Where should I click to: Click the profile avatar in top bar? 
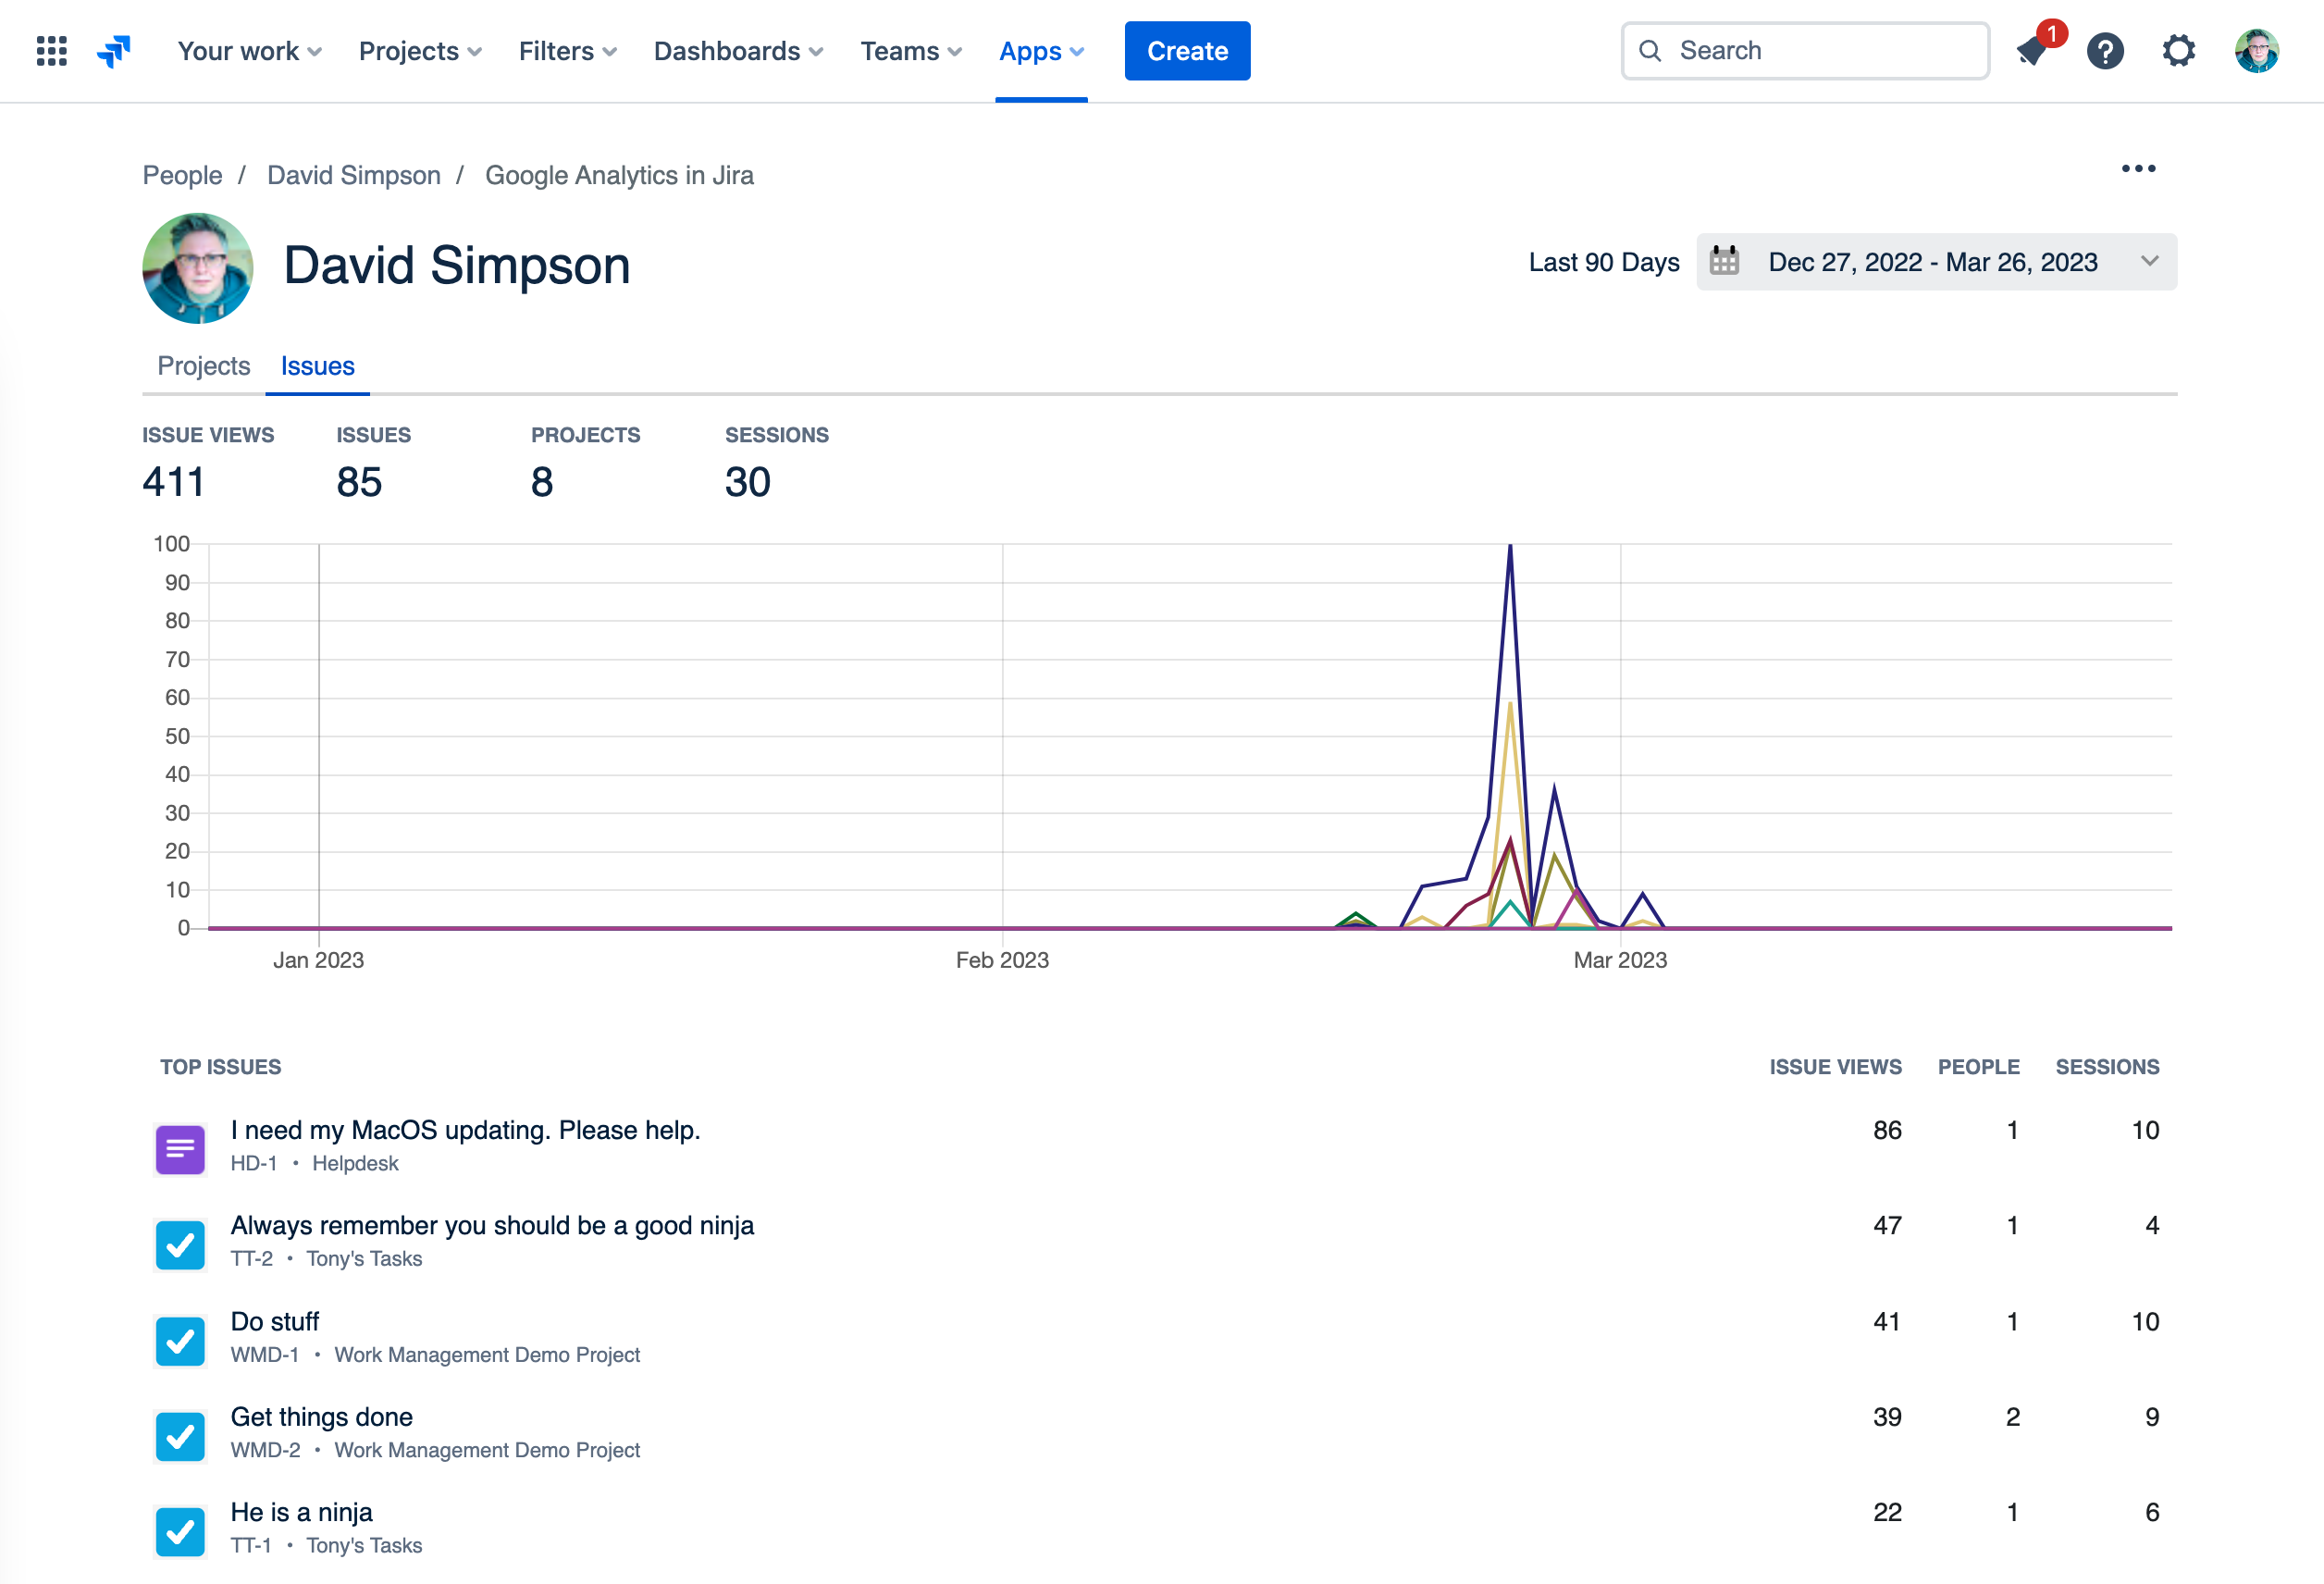[2256, 51]
